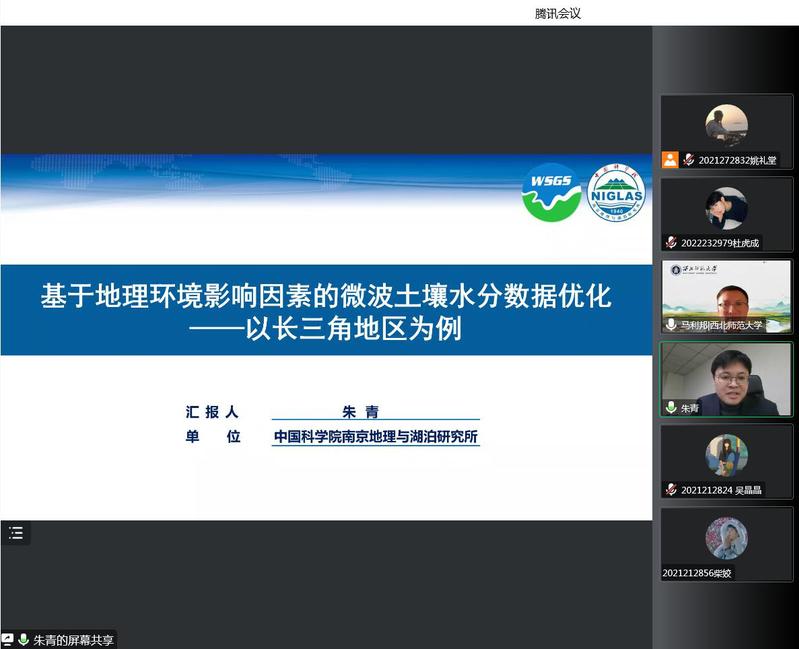
Task: Select the 2021212856柴姣 participant avatar
Action: point(726,538)
